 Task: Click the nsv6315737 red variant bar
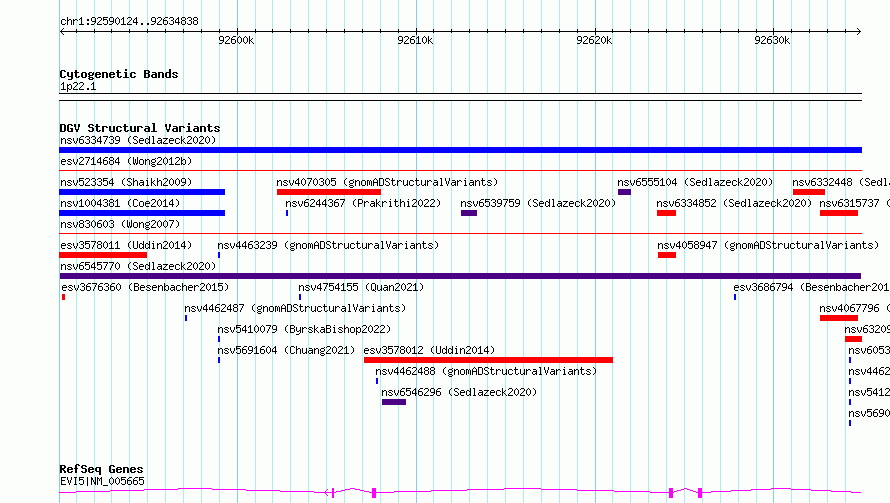pyautogui.click(x=839, y=213)
